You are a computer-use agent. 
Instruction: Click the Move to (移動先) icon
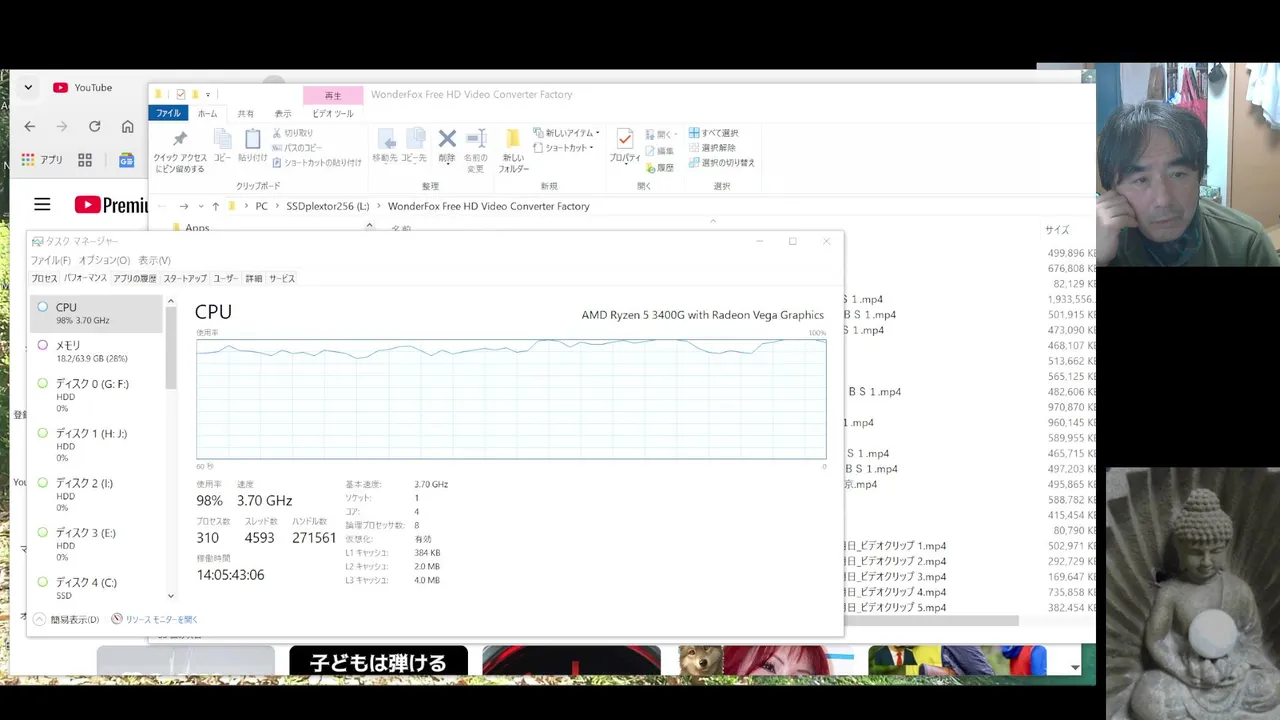(385, 140)
